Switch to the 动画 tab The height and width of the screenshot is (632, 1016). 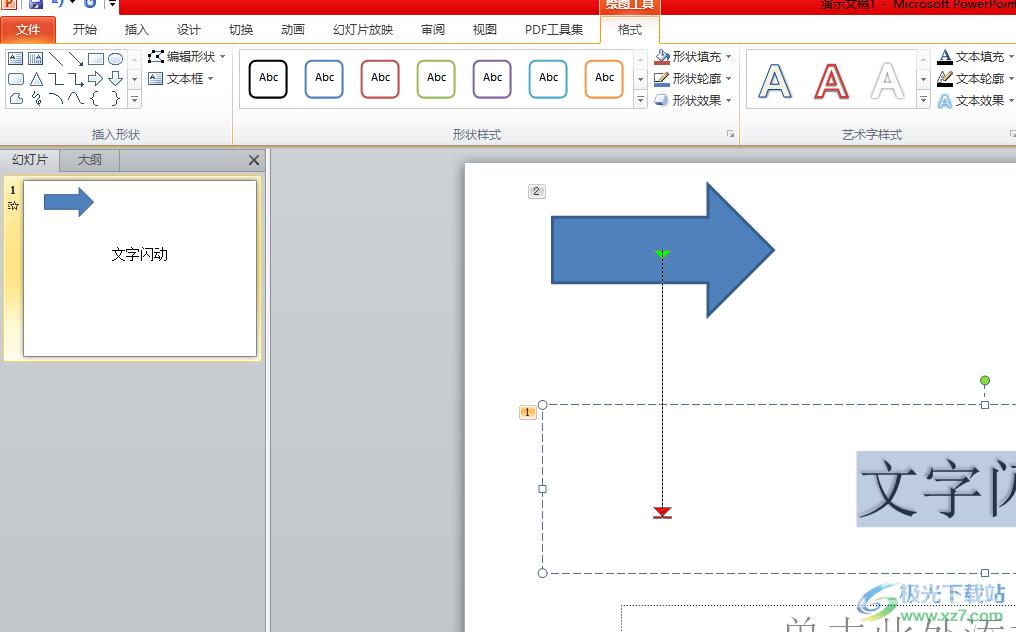click(x=293, y=30)
